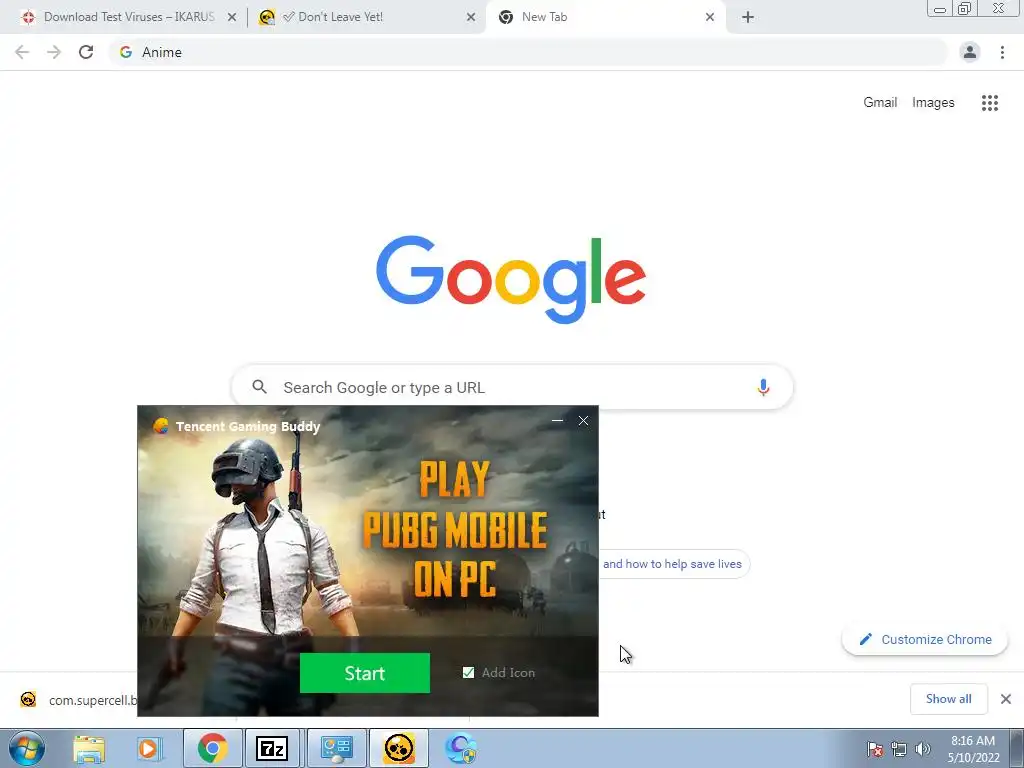1024x768 pixels.
Task: Click the Chrome taskbar icon
Action: pyautogui.click(x=212, y=748)
